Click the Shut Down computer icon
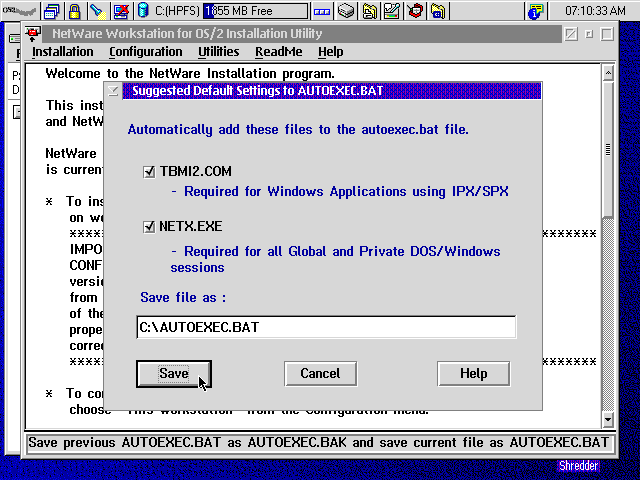 tap(121, 11)
